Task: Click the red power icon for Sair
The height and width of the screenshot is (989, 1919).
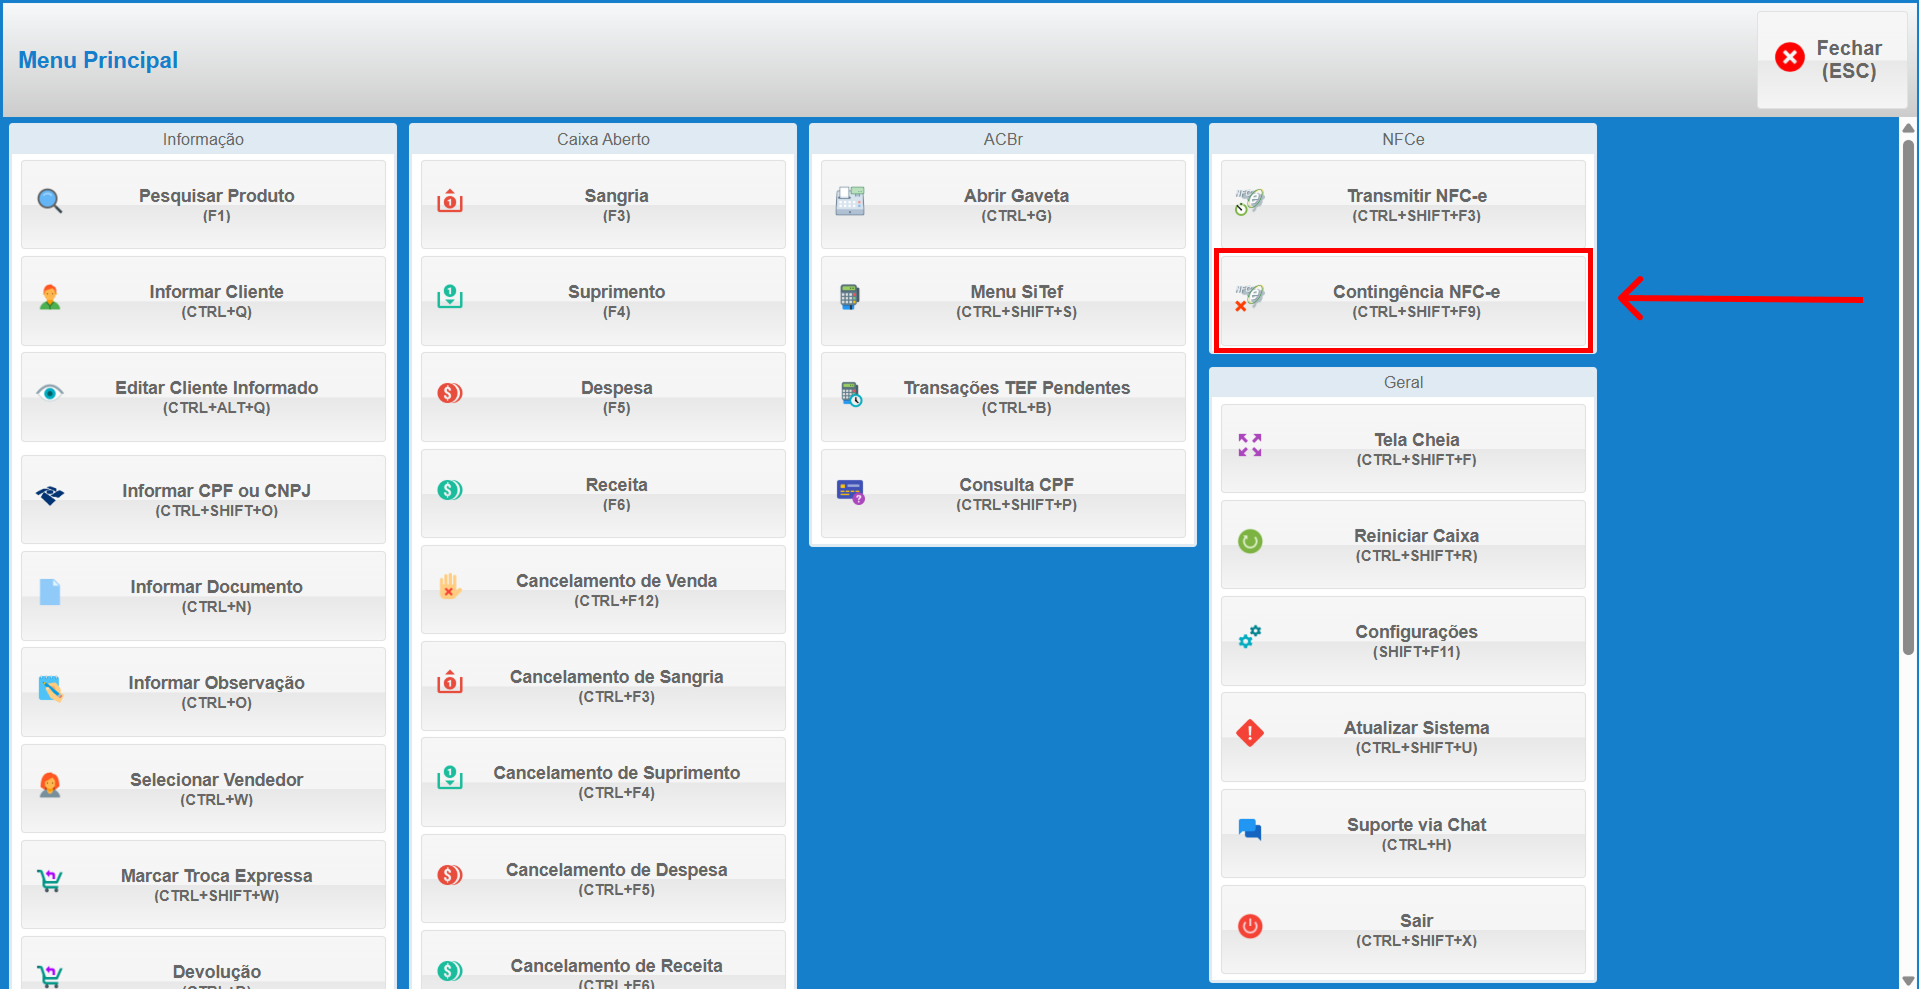Action: (x=1250, y=926)
